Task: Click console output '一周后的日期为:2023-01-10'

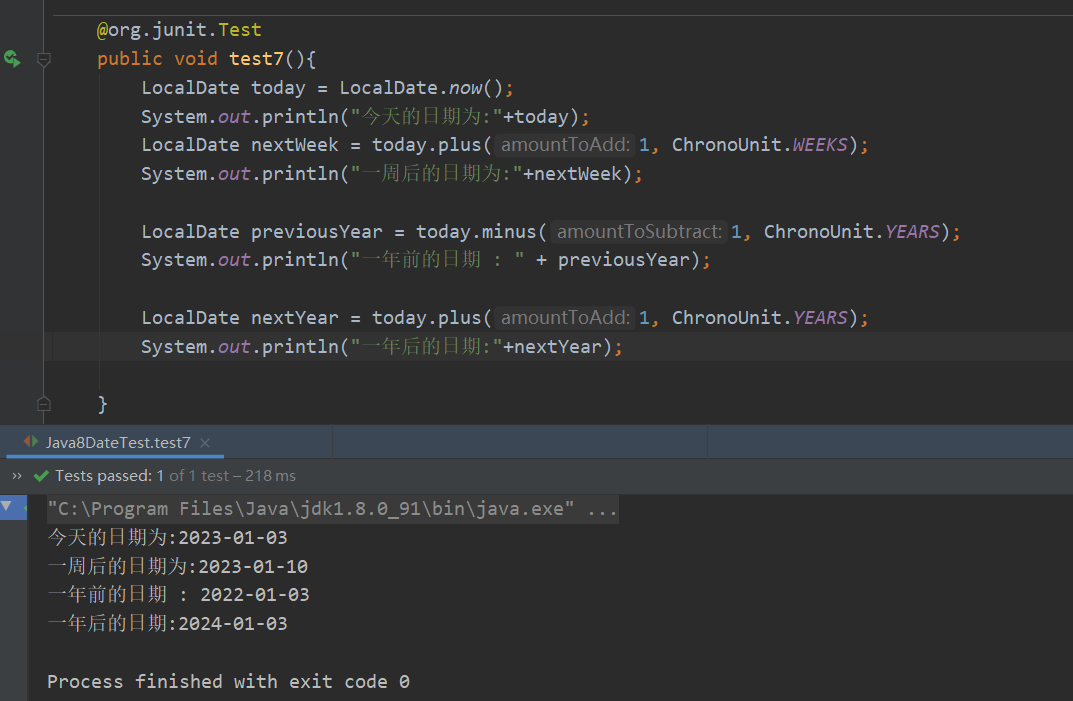Action: (x=178, y=566)
